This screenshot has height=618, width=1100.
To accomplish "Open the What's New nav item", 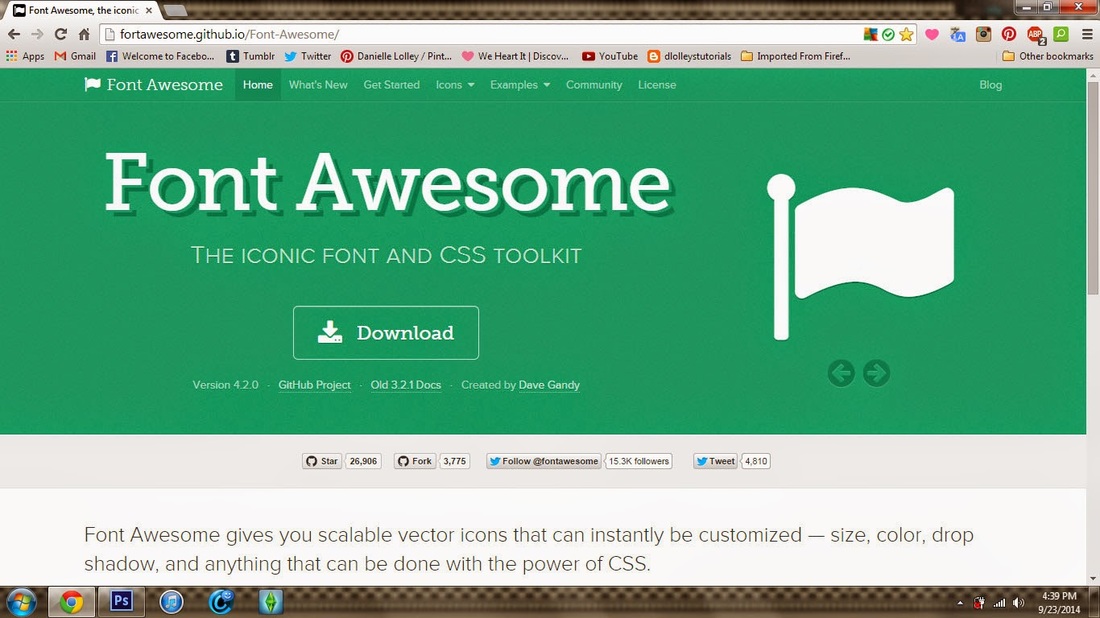I will pos(318,85).
